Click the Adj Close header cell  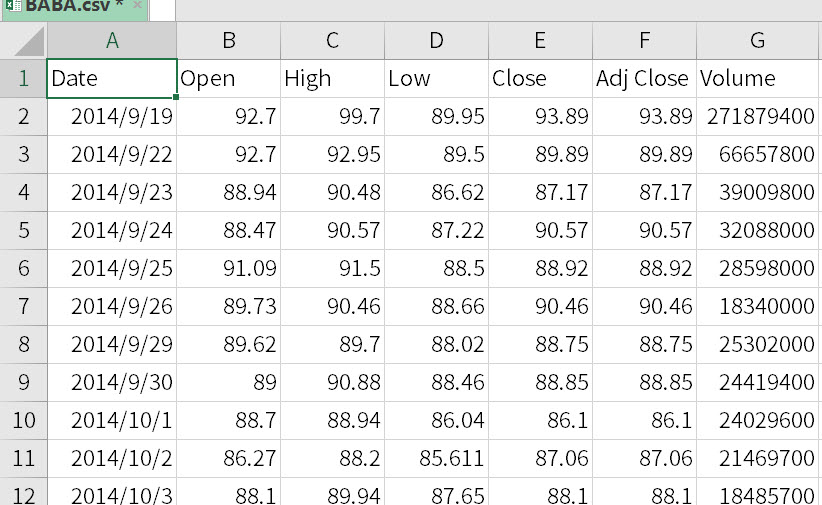643,78
